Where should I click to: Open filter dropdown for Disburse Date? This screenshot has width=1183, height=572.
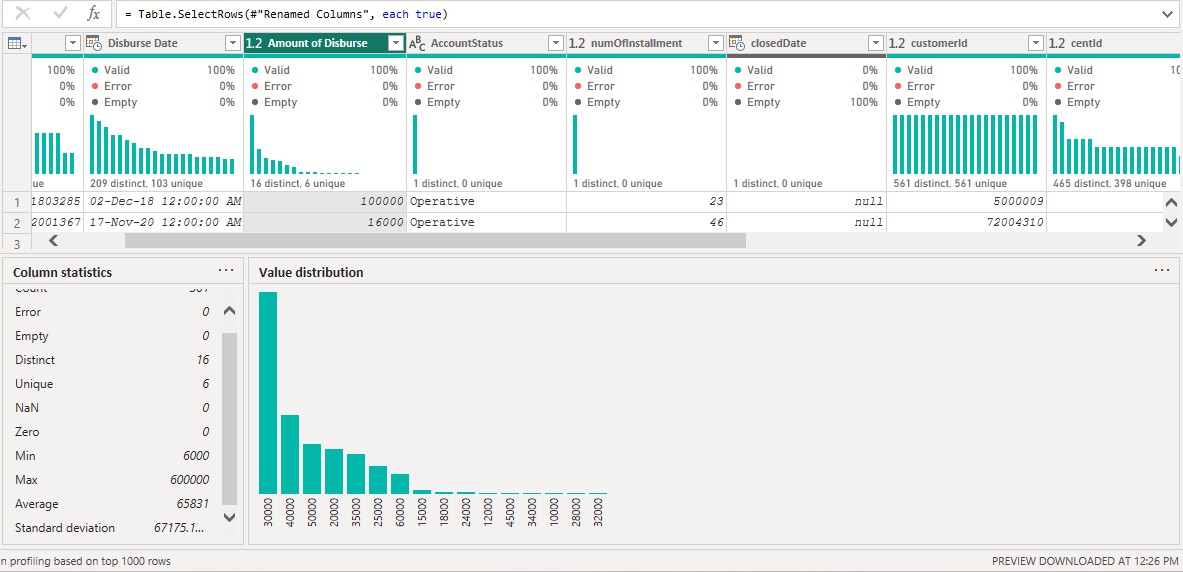point(233,44)
